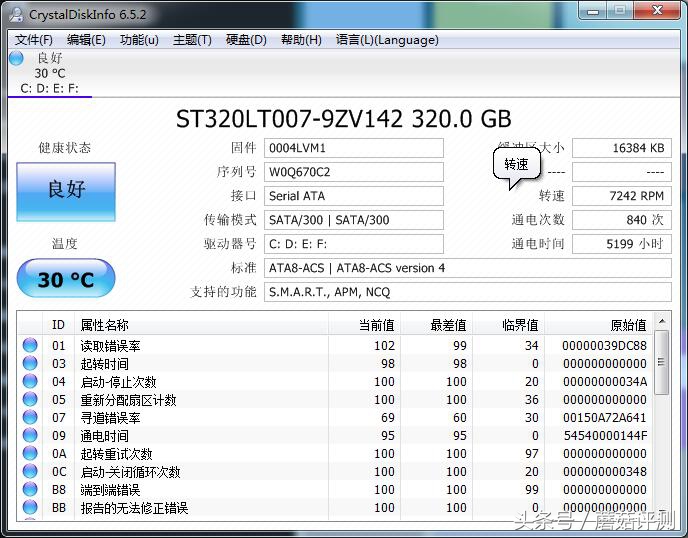The image size is (688, 538).
Task: Click the CrystalDiskInfo app icon in title bar
Action: click(16, 14)
